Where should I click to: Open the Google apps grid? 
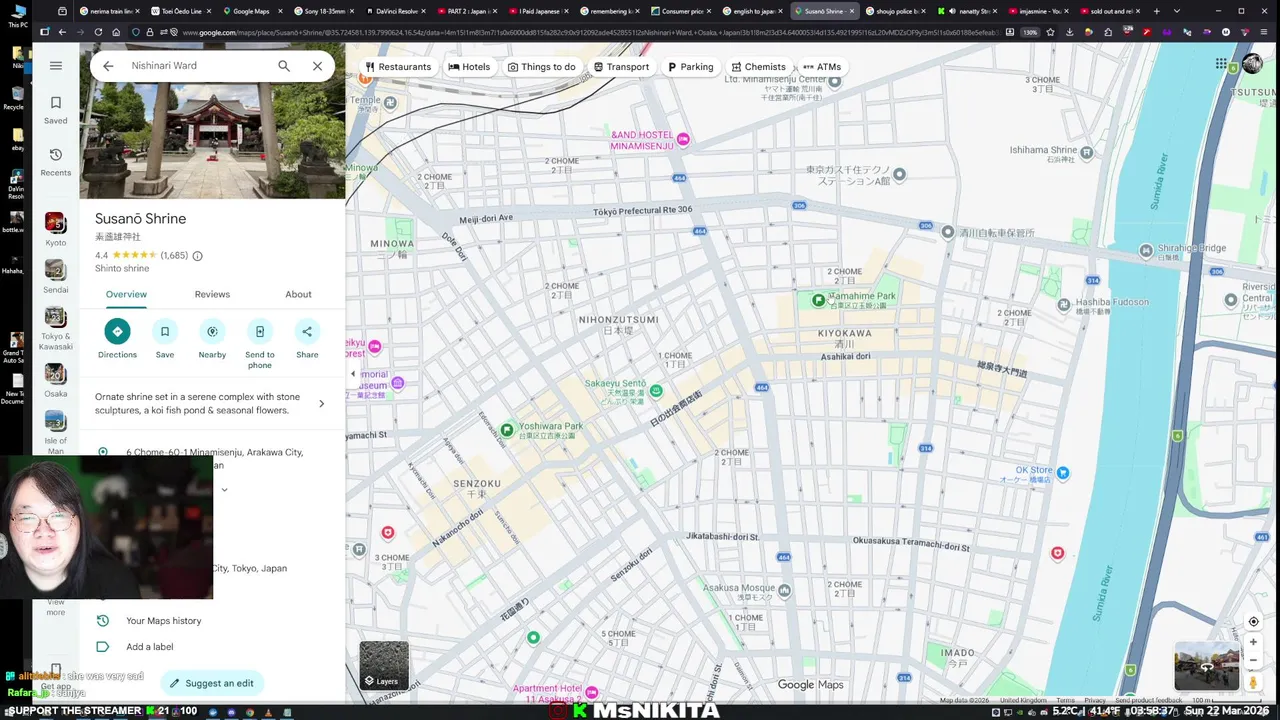click(x=1221, y=64)
